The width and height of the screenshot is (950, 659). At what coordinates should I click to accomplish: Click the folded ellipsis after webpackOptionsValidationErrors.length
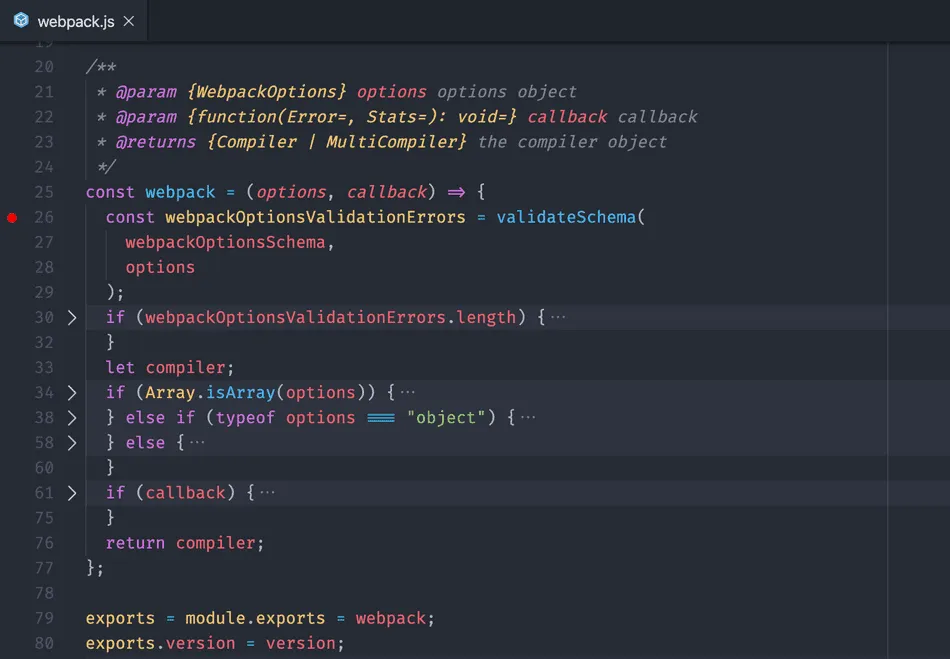coord(558,318)
